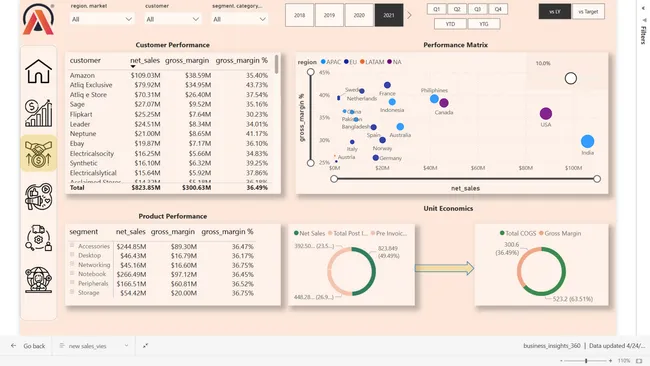Open the customer filter dropdown
The height and width of the screenshot is (366, 650).
[172, 19]
